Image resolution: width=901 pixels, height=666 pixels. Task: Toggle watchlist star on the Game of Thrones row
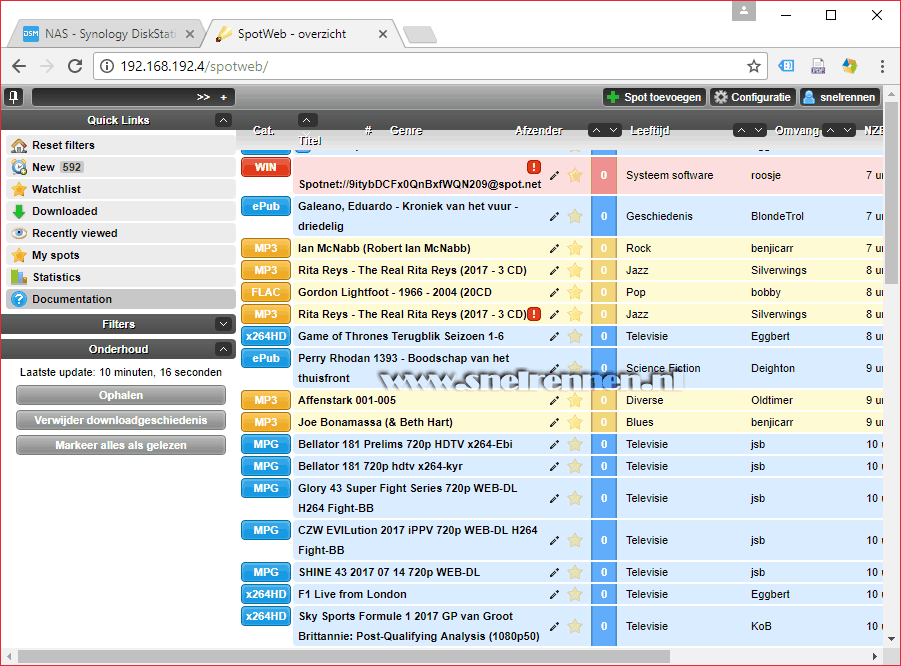click(x=575, y=337)
